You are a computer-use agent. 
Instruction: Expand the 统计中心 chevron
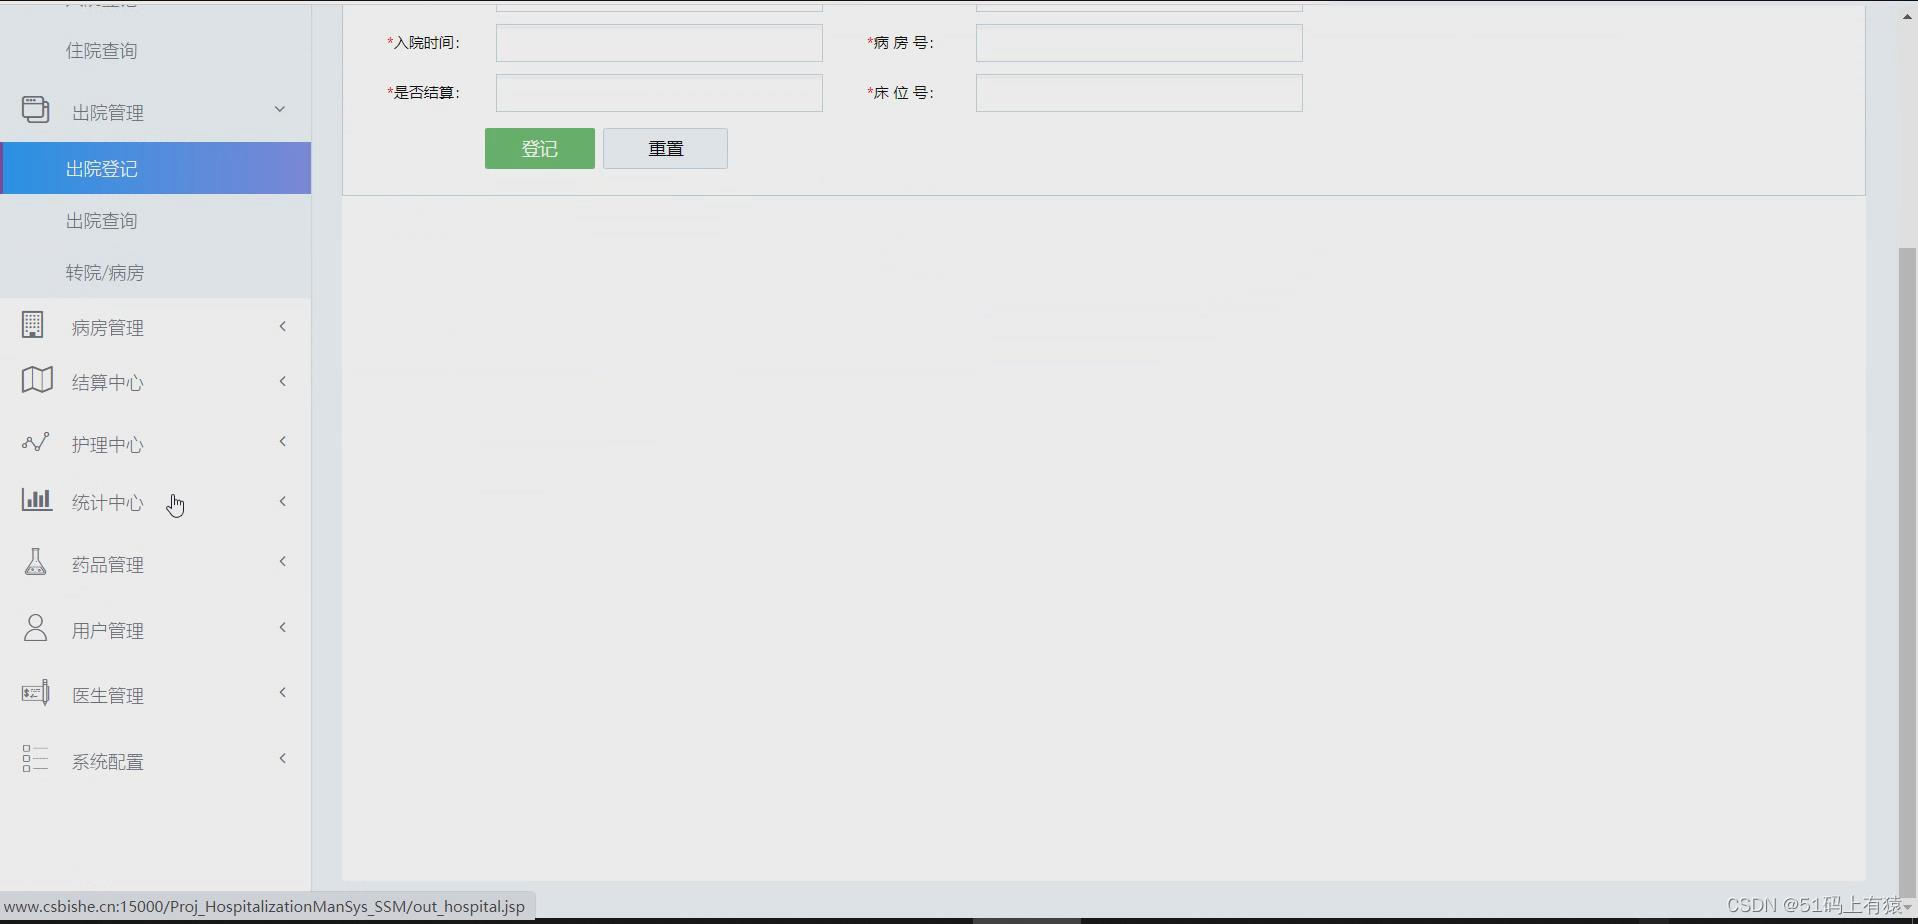(283, 501)
